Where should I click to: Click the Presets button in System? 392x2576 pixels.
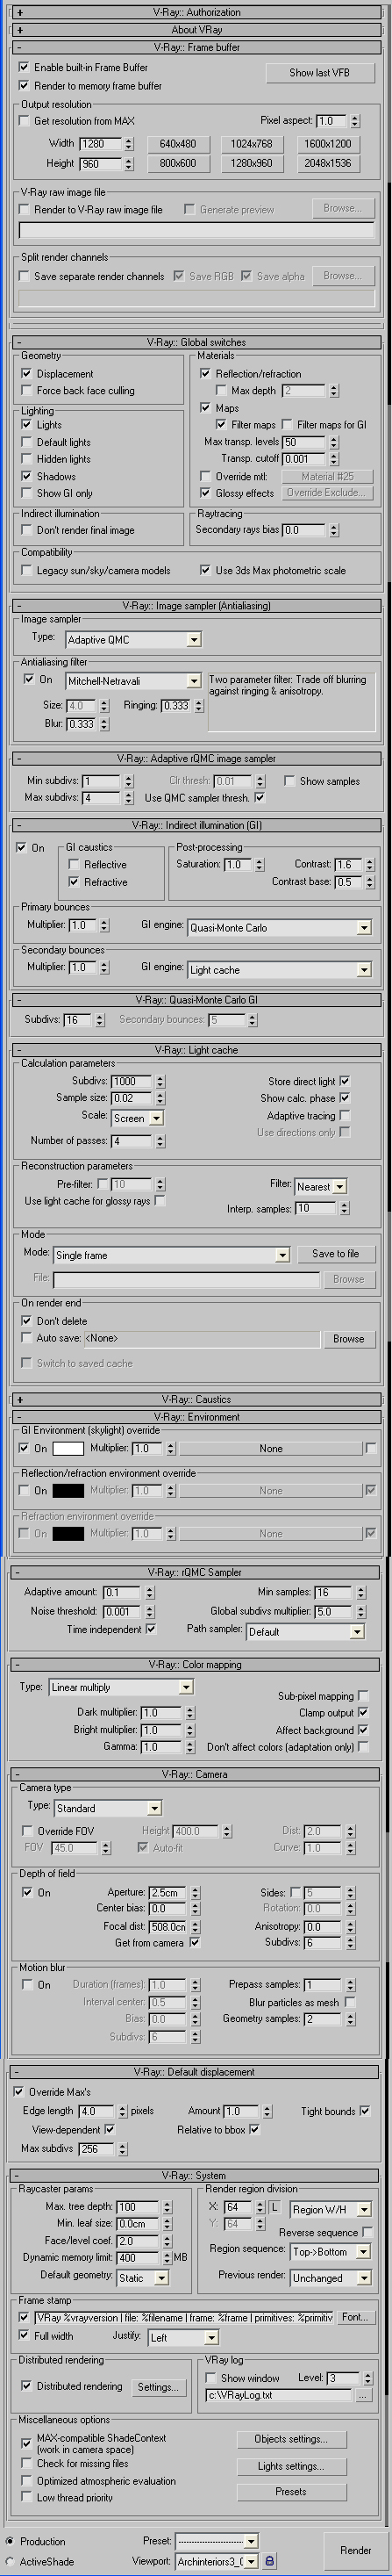coord(290,2491)
